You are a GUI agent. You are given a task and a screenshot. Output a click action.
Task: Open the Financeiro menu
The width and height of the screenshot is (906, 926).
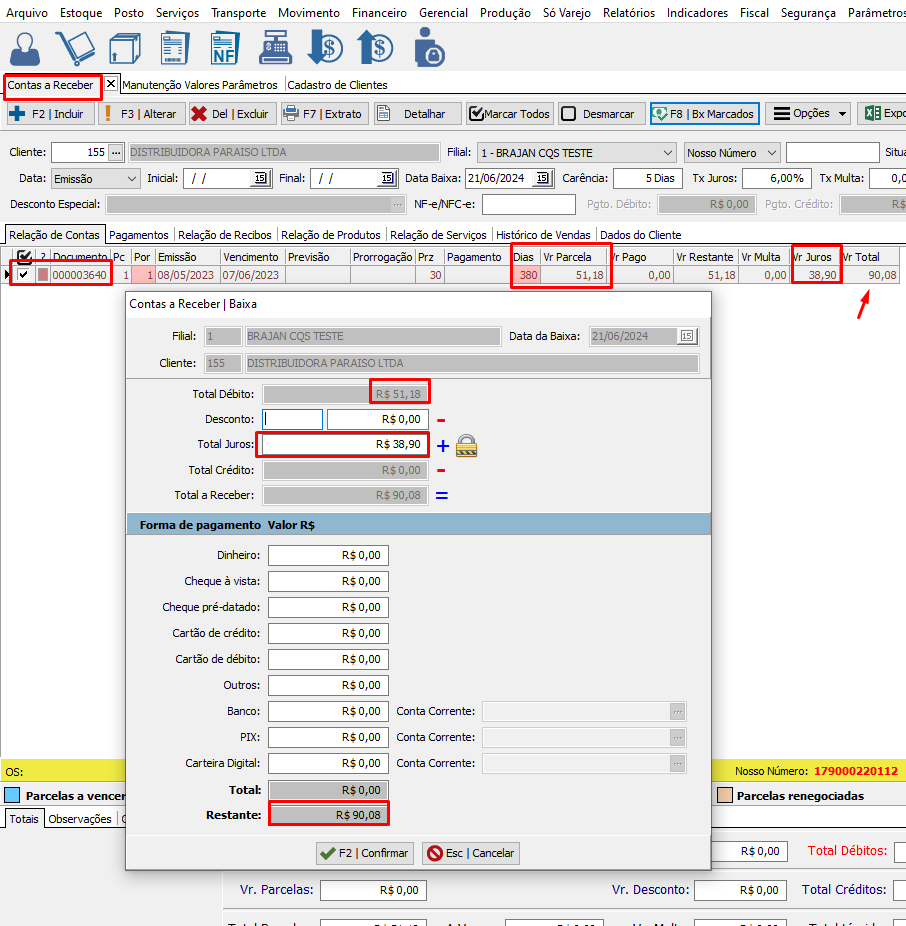pyautogui.click(x=379, y=13)
